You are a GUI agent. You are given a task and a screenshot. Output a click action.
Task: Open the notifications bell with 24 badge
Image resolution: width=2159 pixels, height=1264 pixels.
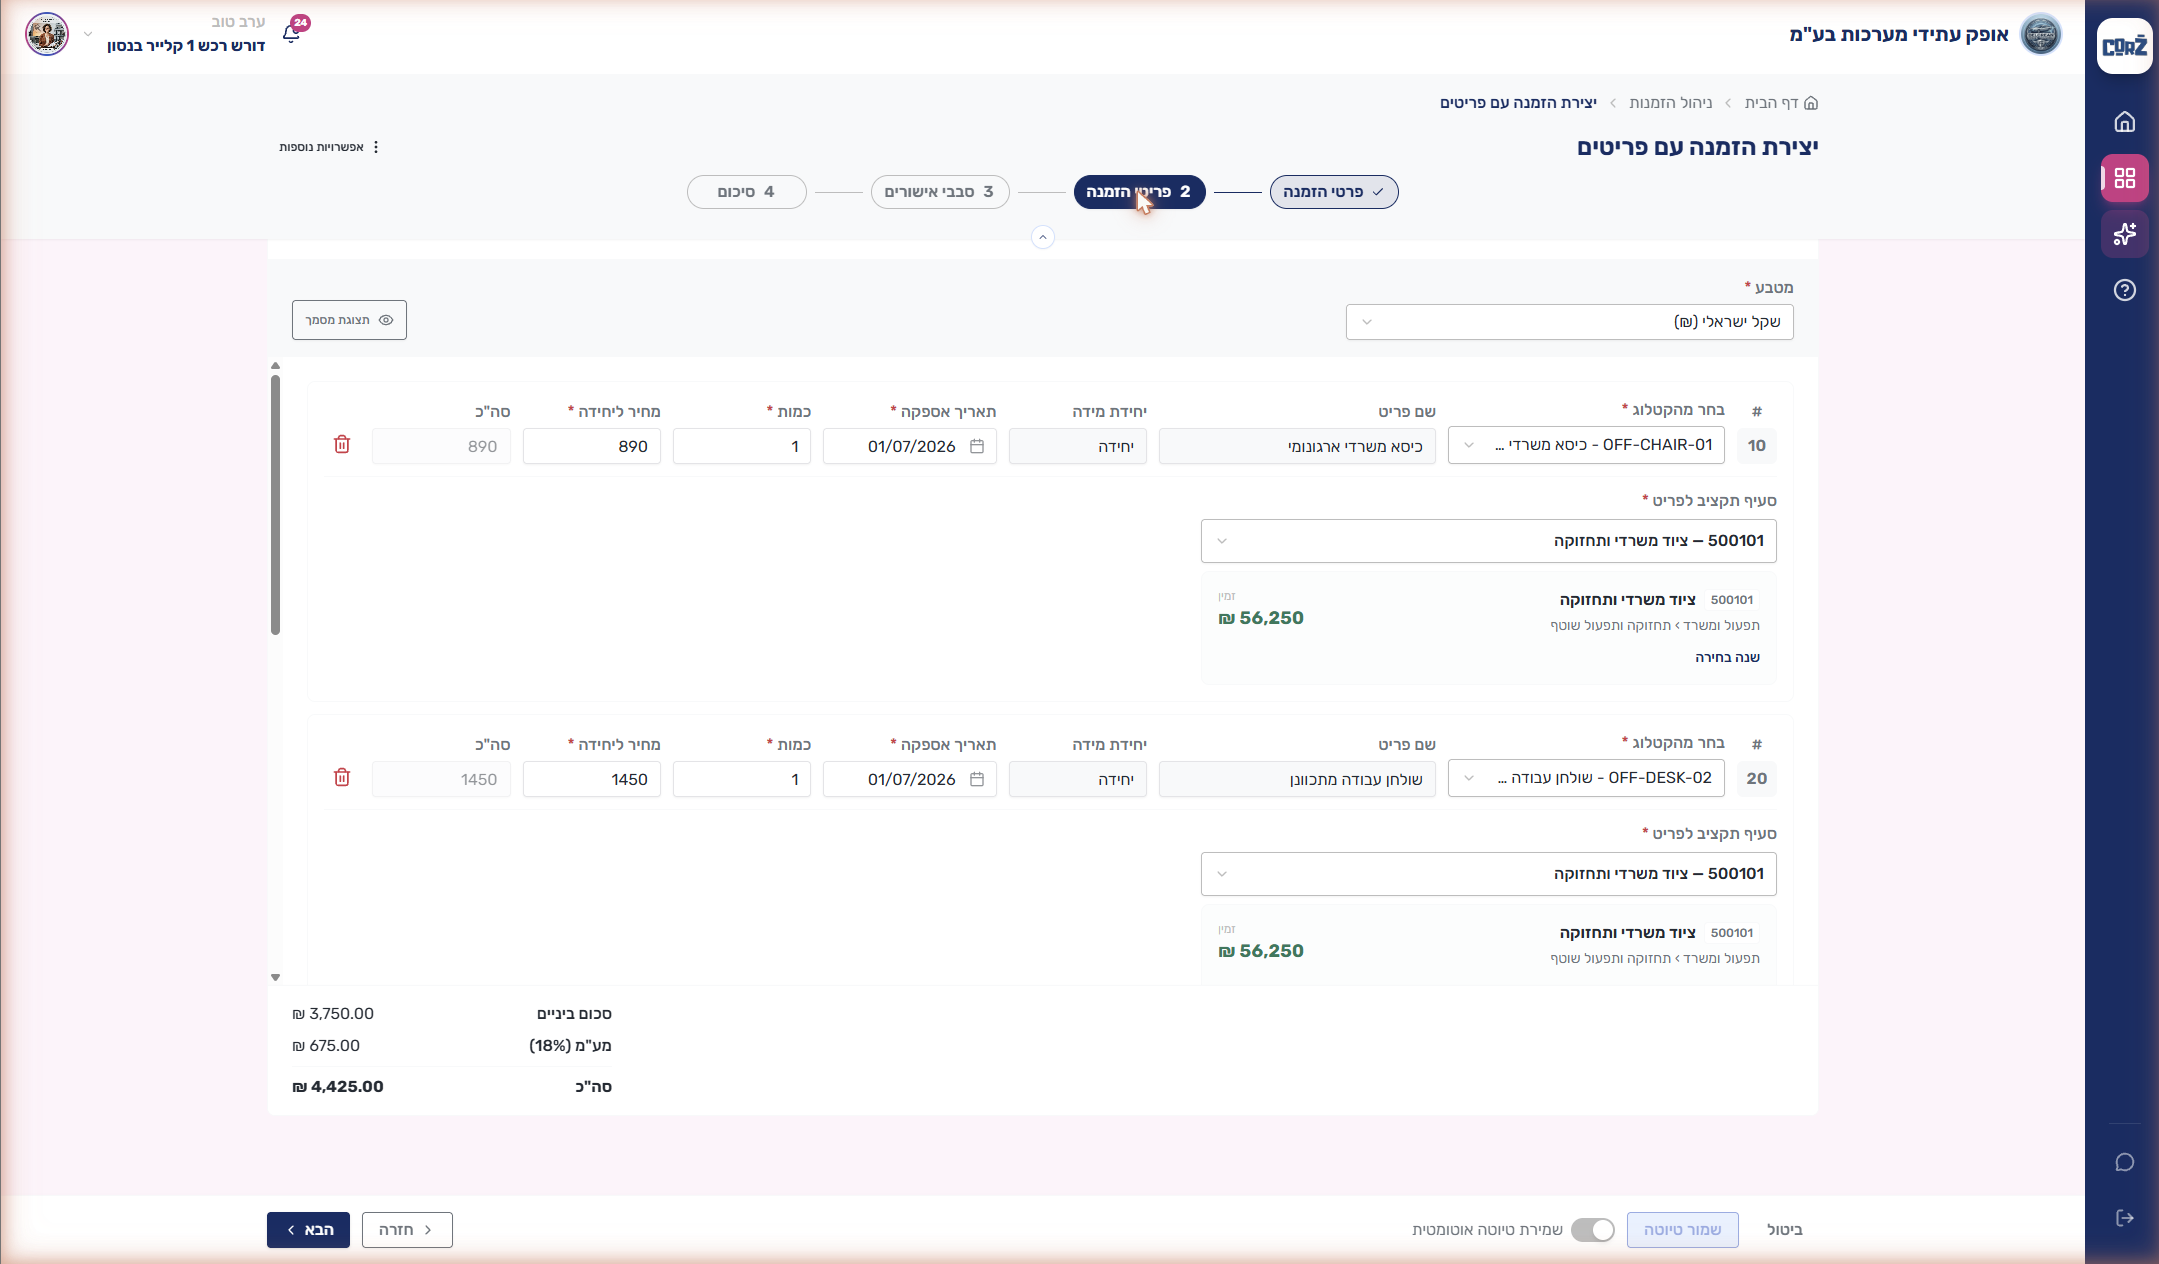coord(292,33)
